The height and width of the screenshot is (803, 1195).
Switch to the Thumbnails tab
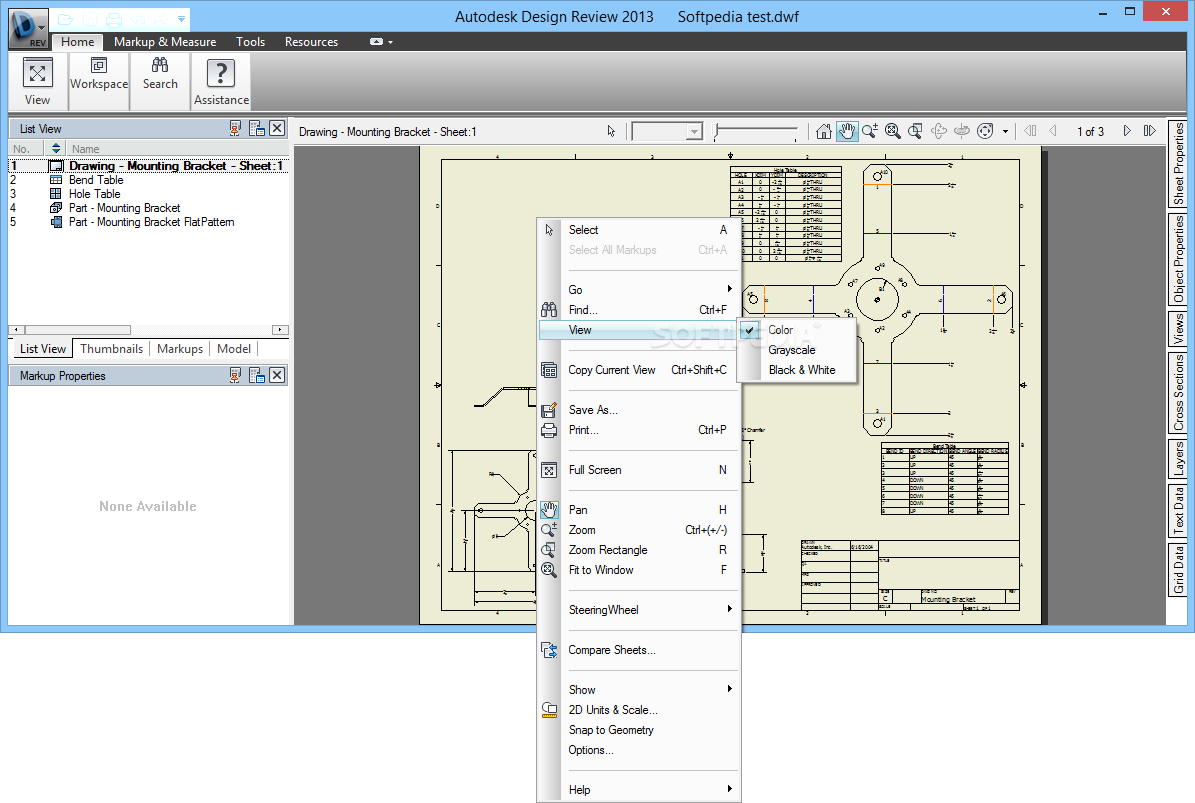(111, 349)
